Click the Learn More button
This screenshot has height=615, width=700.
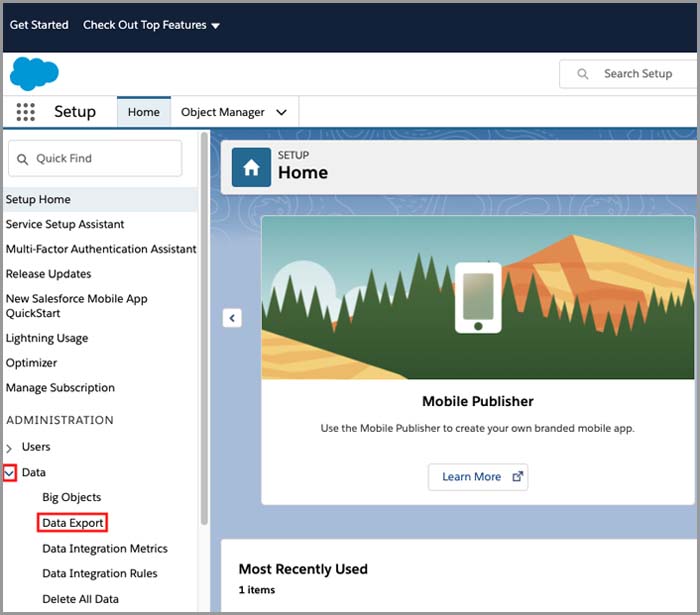pyautogui.click(x=477, y=477)
